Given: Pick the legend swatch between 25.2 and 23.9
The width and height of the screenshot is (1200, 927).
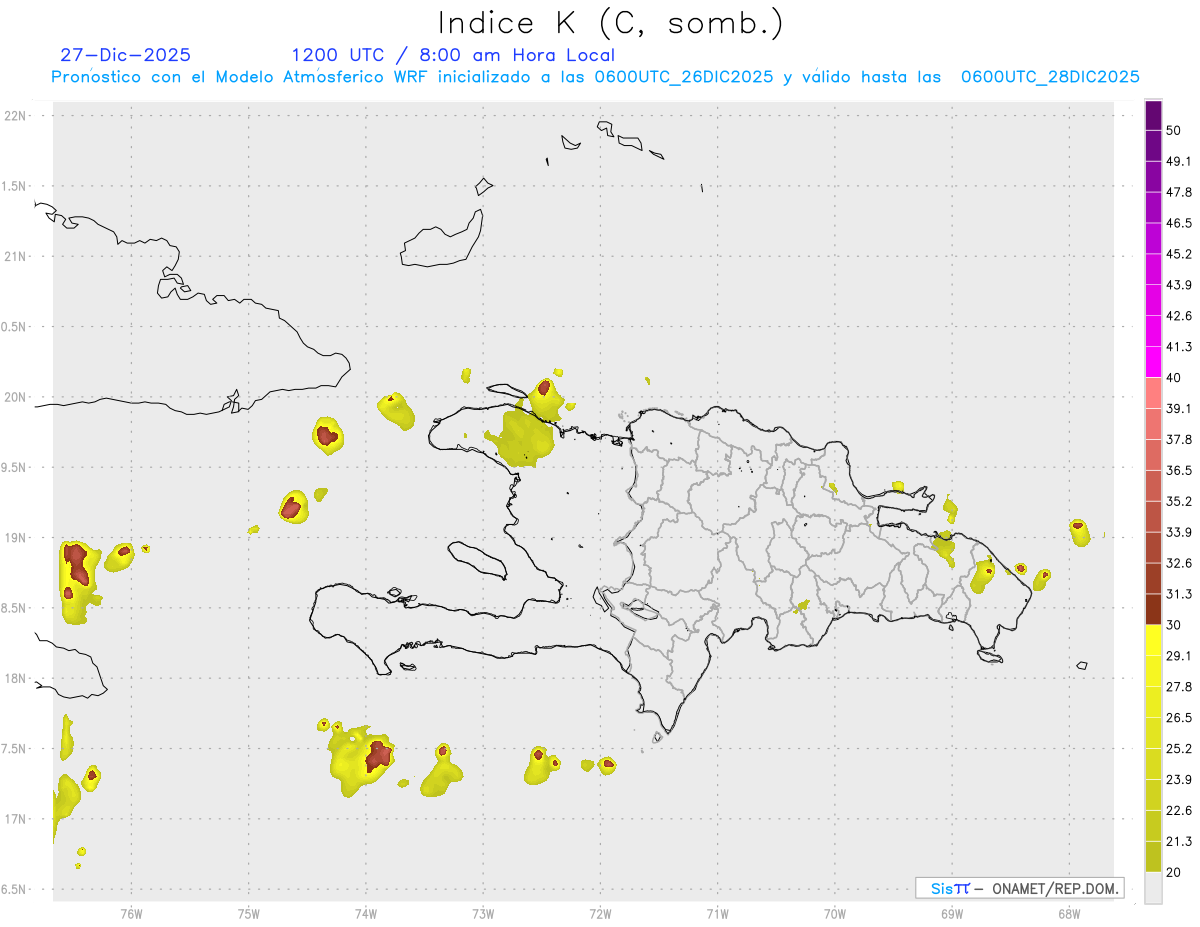Looking at the screenshot, I should pyautogui.click(x=1154, y=765).
